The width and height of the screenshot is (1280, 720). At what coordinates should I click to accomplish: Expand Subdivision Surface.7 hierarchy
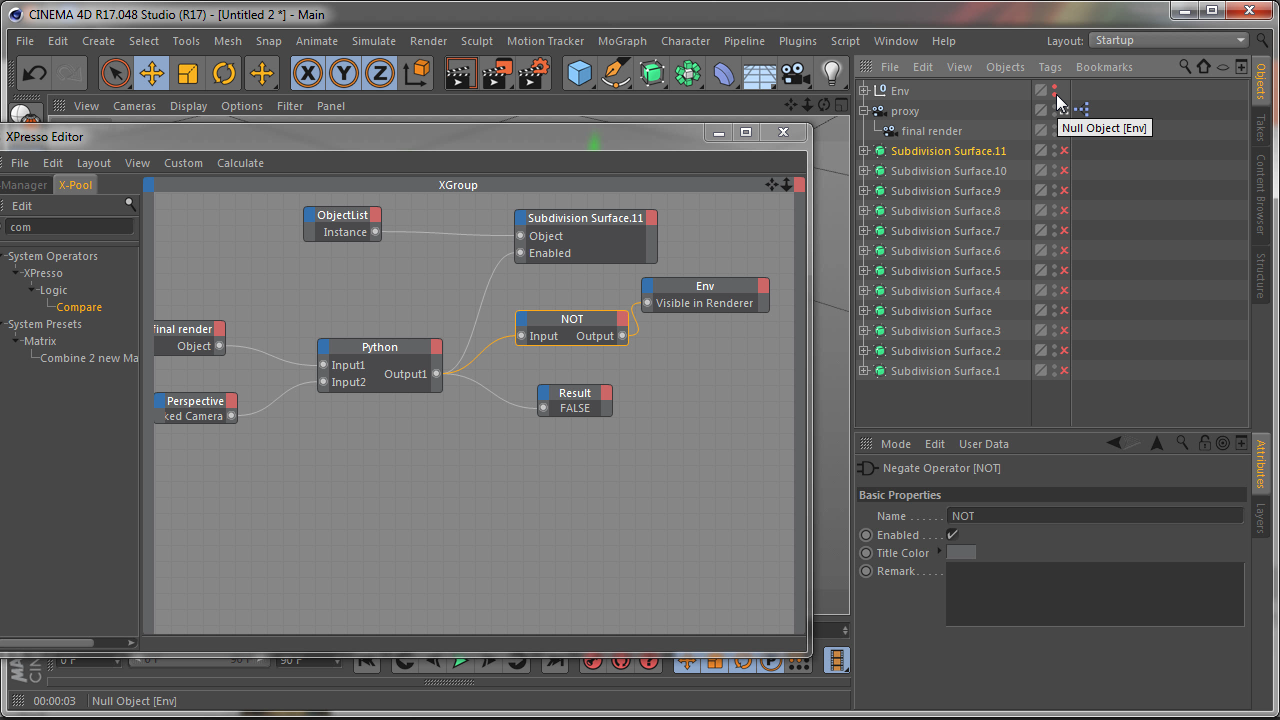(864, 231)
